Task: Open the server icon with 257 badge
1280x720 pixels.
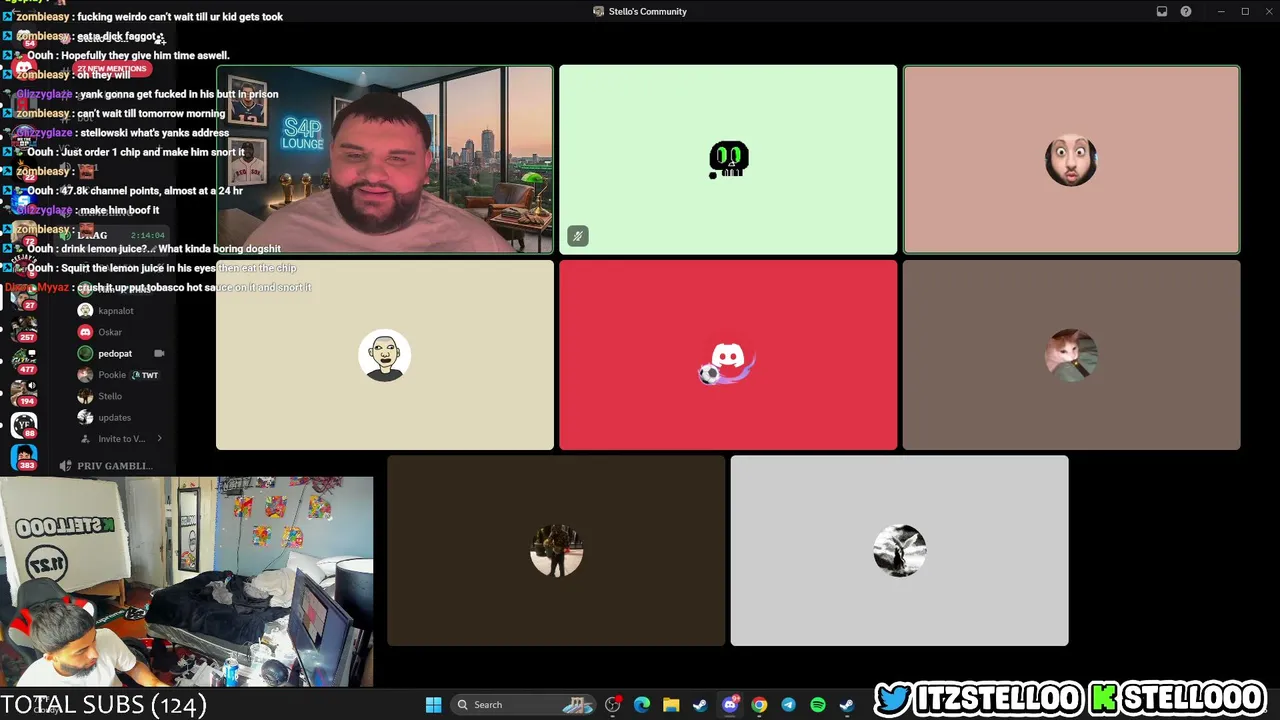Action: [x=24, y=328]
